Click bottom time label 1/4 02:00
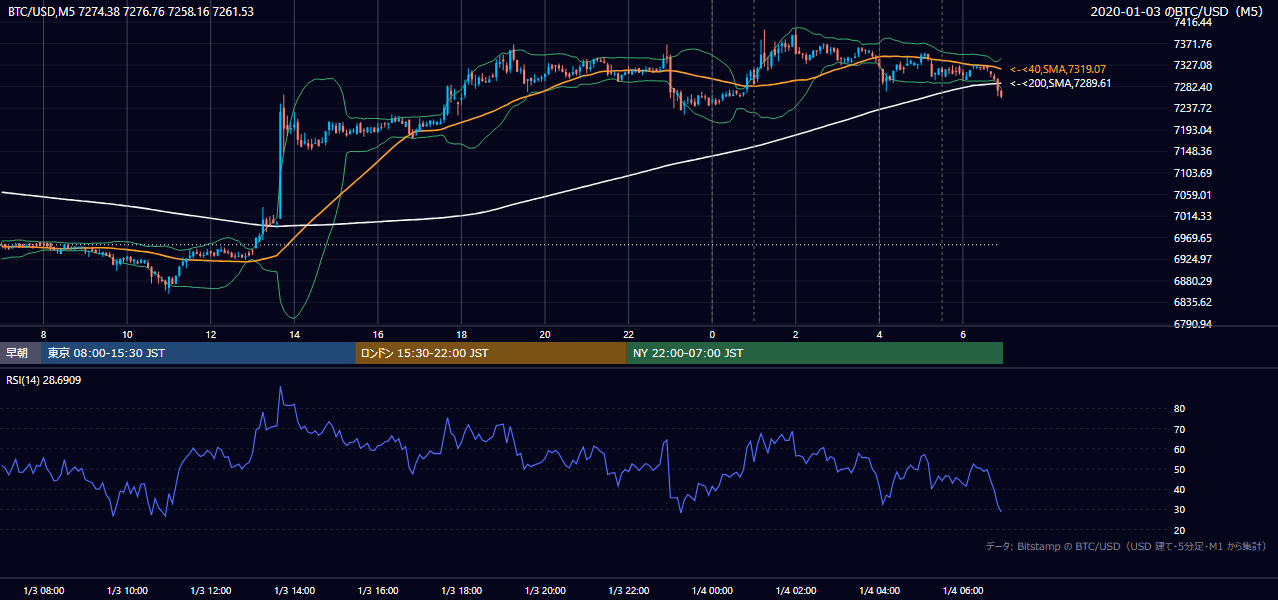The height and width of the screenshot is (600, 1278). pos(795,591)
